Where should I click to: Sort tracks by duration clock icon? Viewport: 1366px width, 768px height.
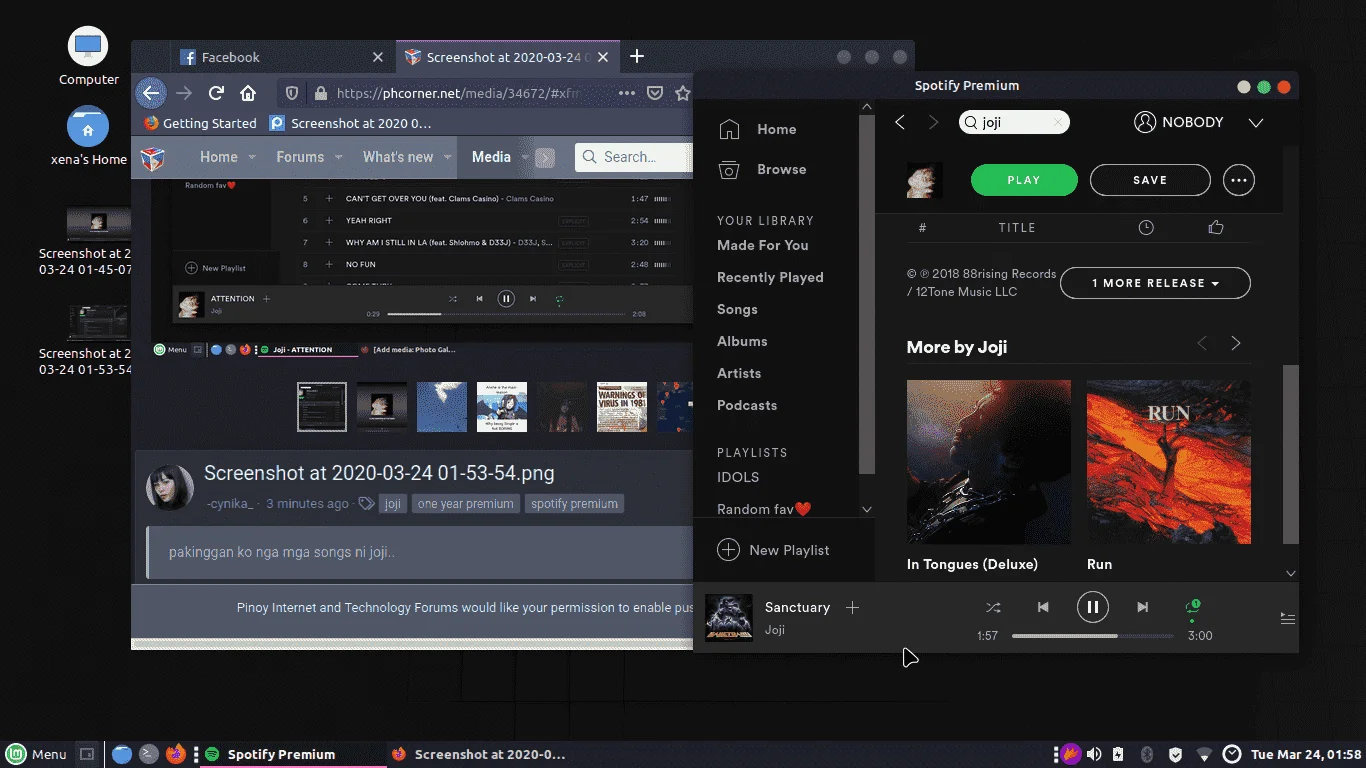pyautogui.click(x=1146, y=228)
